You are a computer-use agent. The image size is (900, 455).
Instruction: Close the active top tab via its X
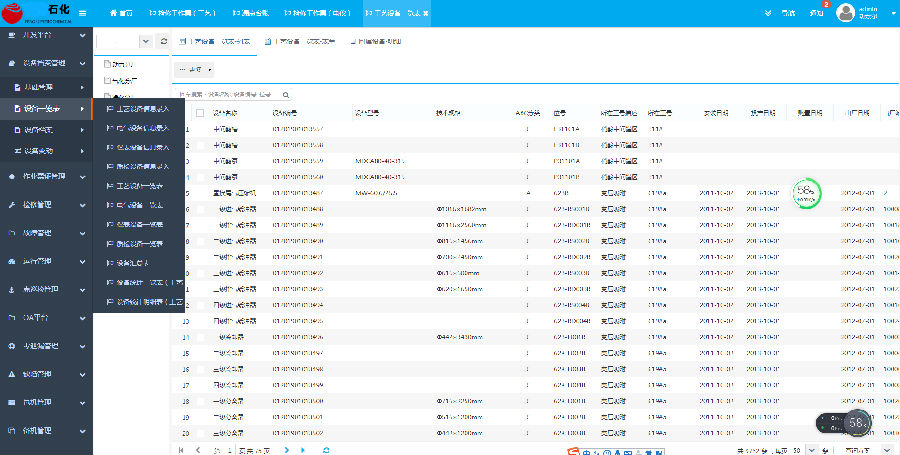(426, 13)
